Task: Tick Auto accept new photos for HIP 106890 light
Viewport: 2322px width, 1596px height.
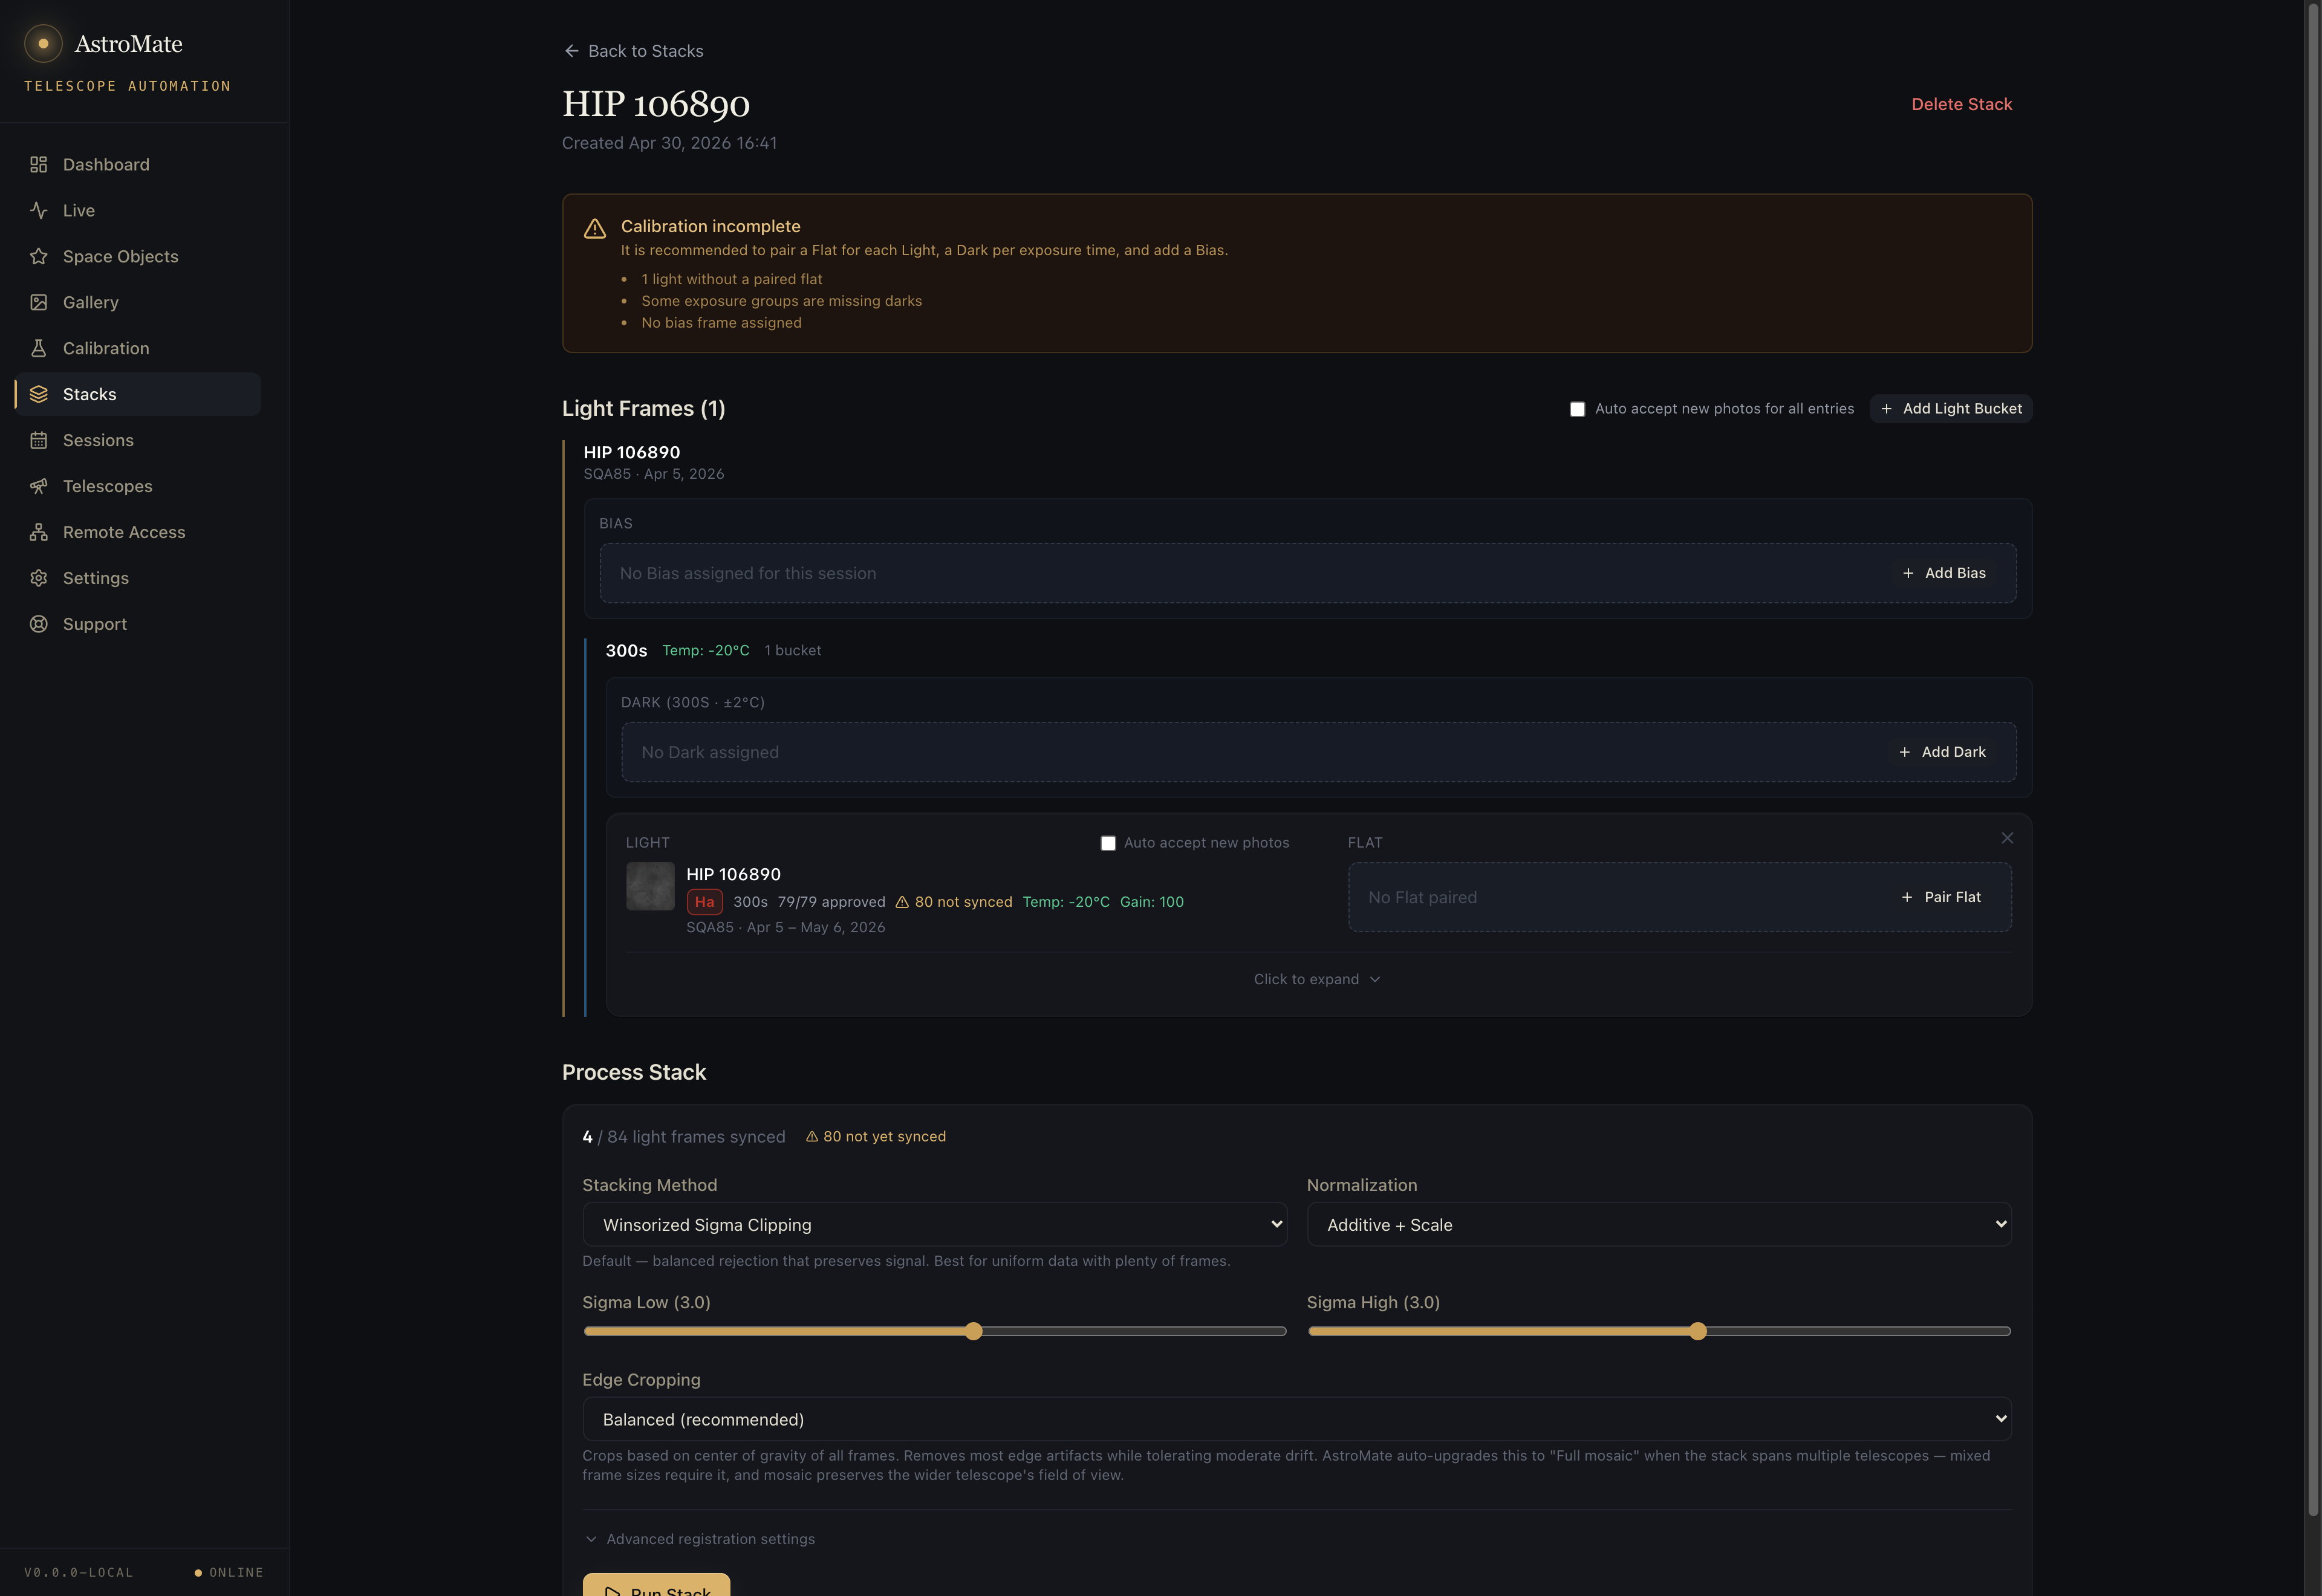Action: 1108,843
